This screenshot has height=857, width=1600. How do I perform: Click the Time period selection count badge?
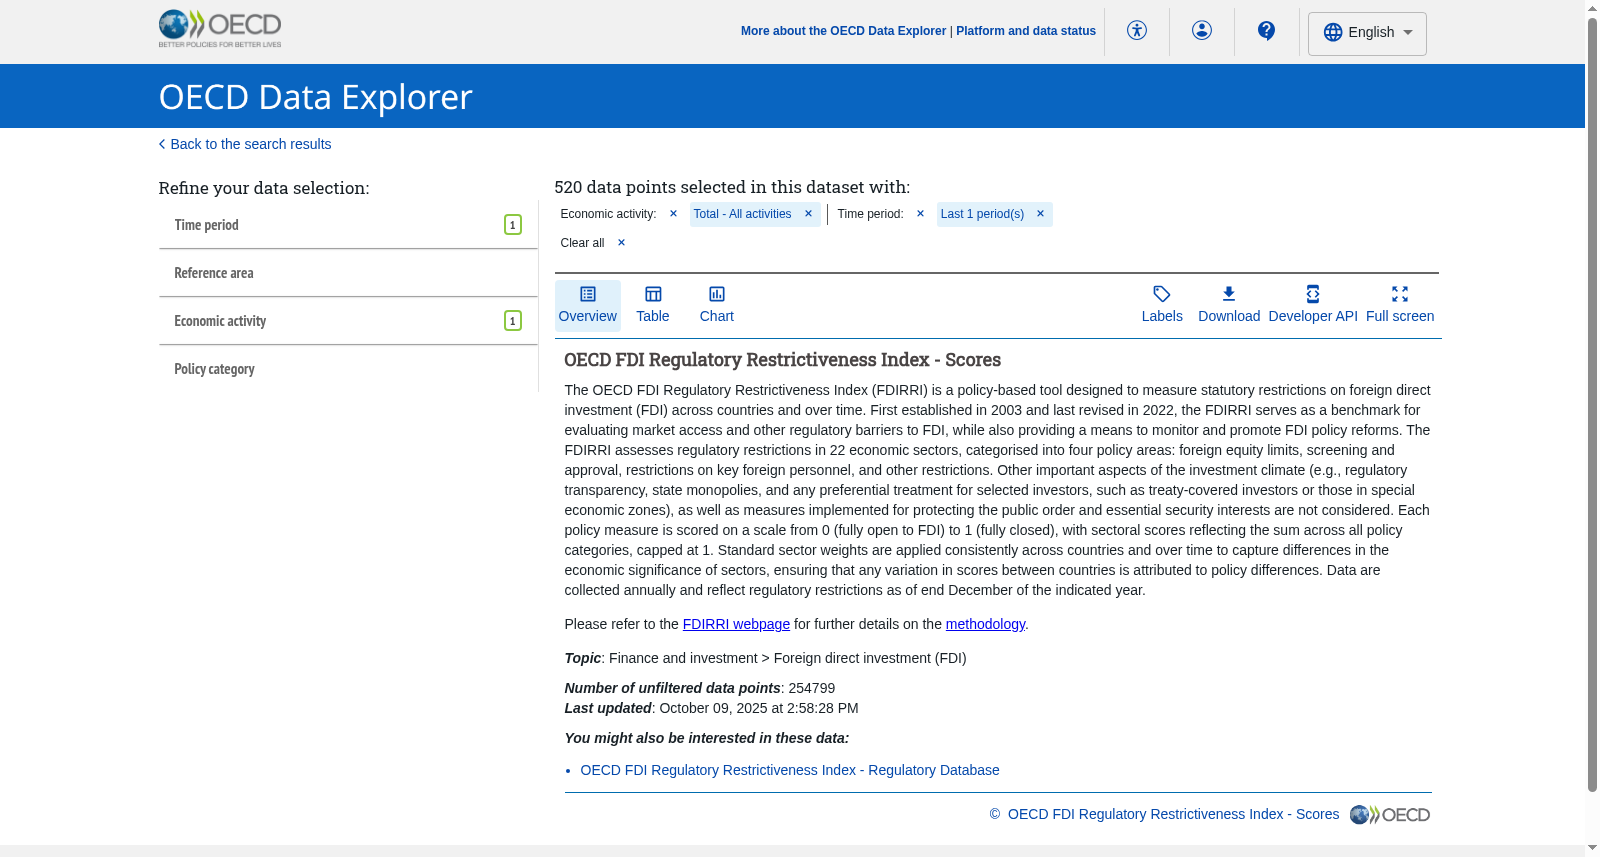(513, 225)
